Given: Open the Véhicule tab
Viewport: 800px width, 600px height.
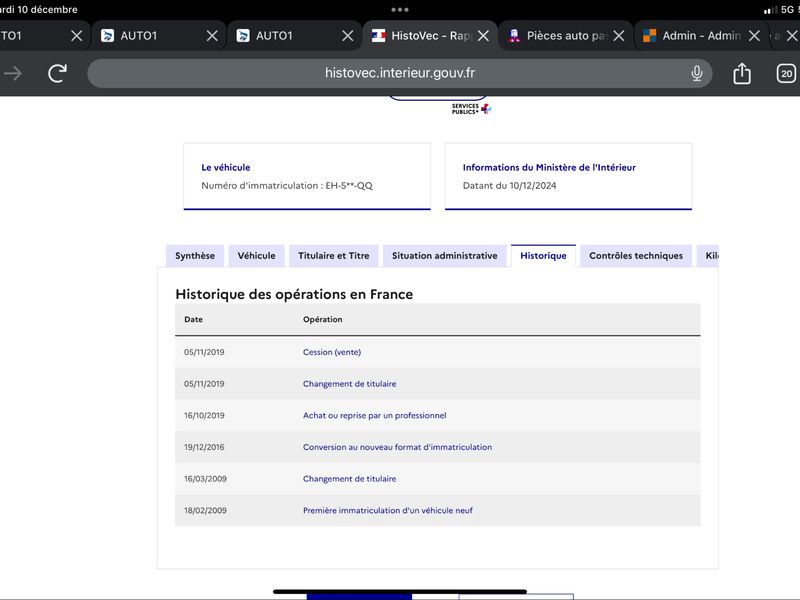Looking at the screenshot, I should pos(256,256).
